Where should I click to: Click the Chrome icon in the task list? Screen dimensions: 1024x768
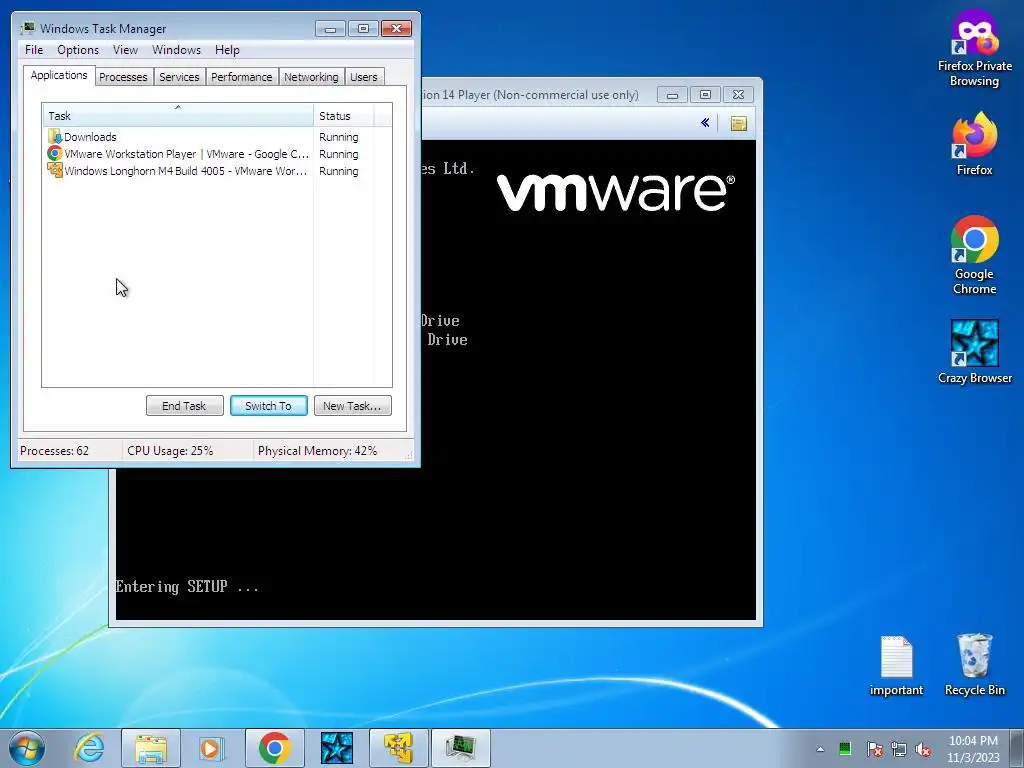pyautogui.click(x=55, y=153)
